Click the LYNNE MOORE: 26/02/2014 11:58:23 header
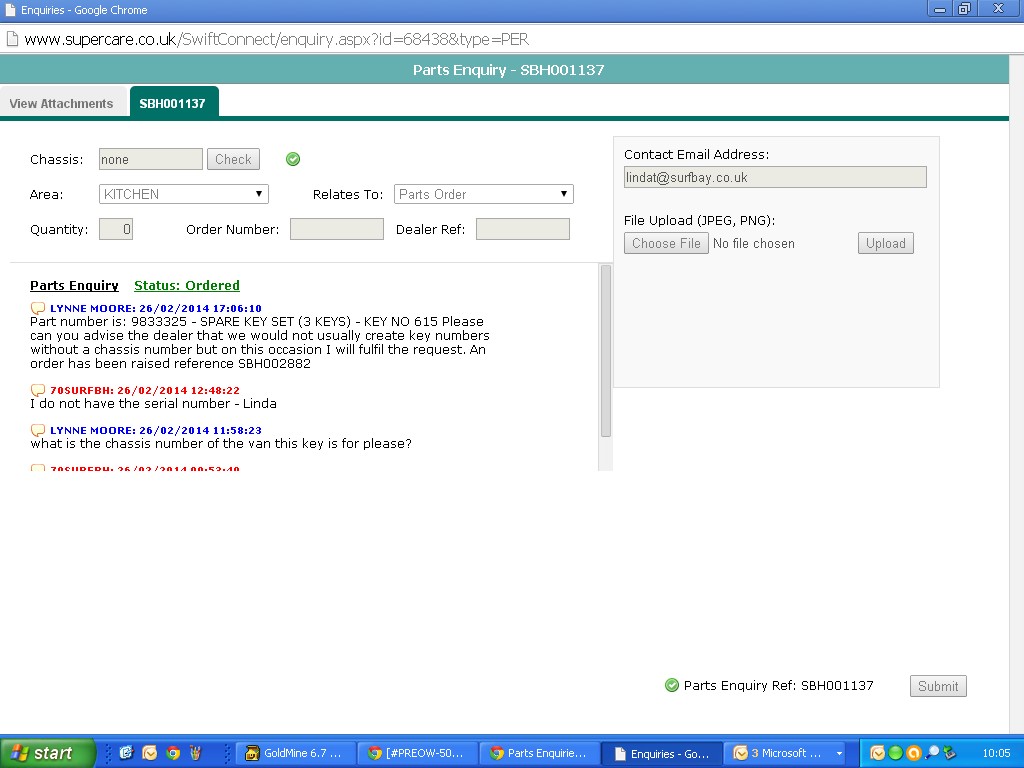 point(156,430)
